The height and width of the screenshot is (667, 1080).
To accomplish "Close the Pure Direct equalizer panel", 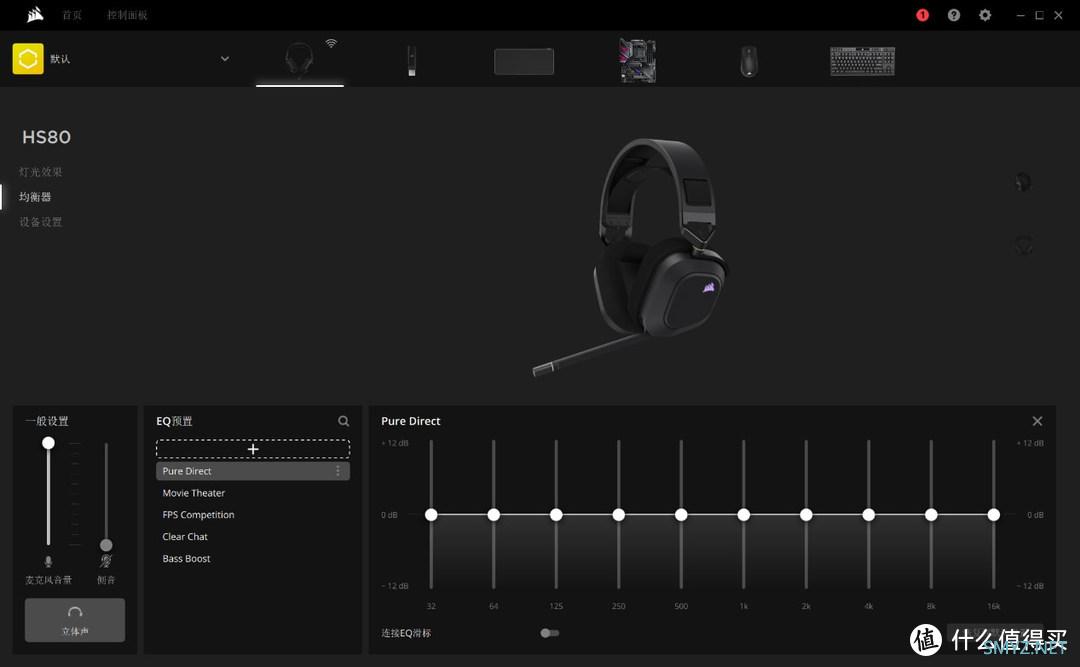I will pos(1037,421).
